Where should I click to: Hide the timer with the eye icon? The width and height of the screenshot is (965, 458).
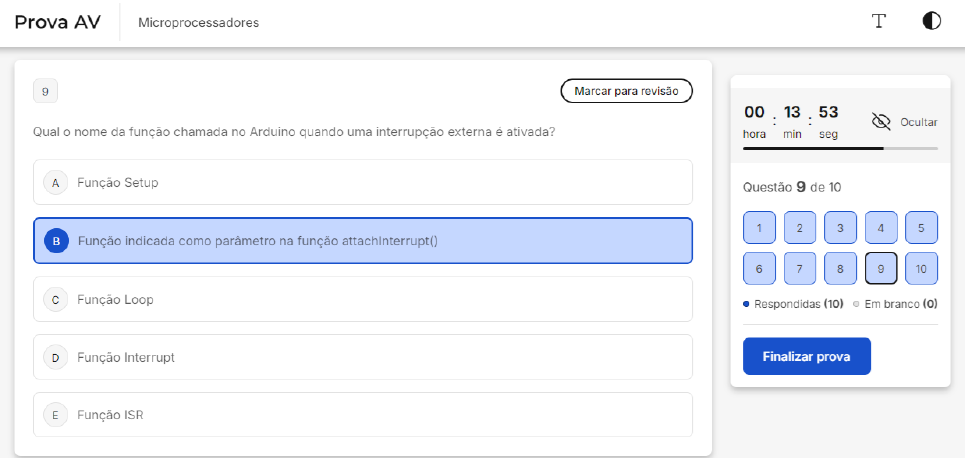pyautogui.click(x=881, y=121)
